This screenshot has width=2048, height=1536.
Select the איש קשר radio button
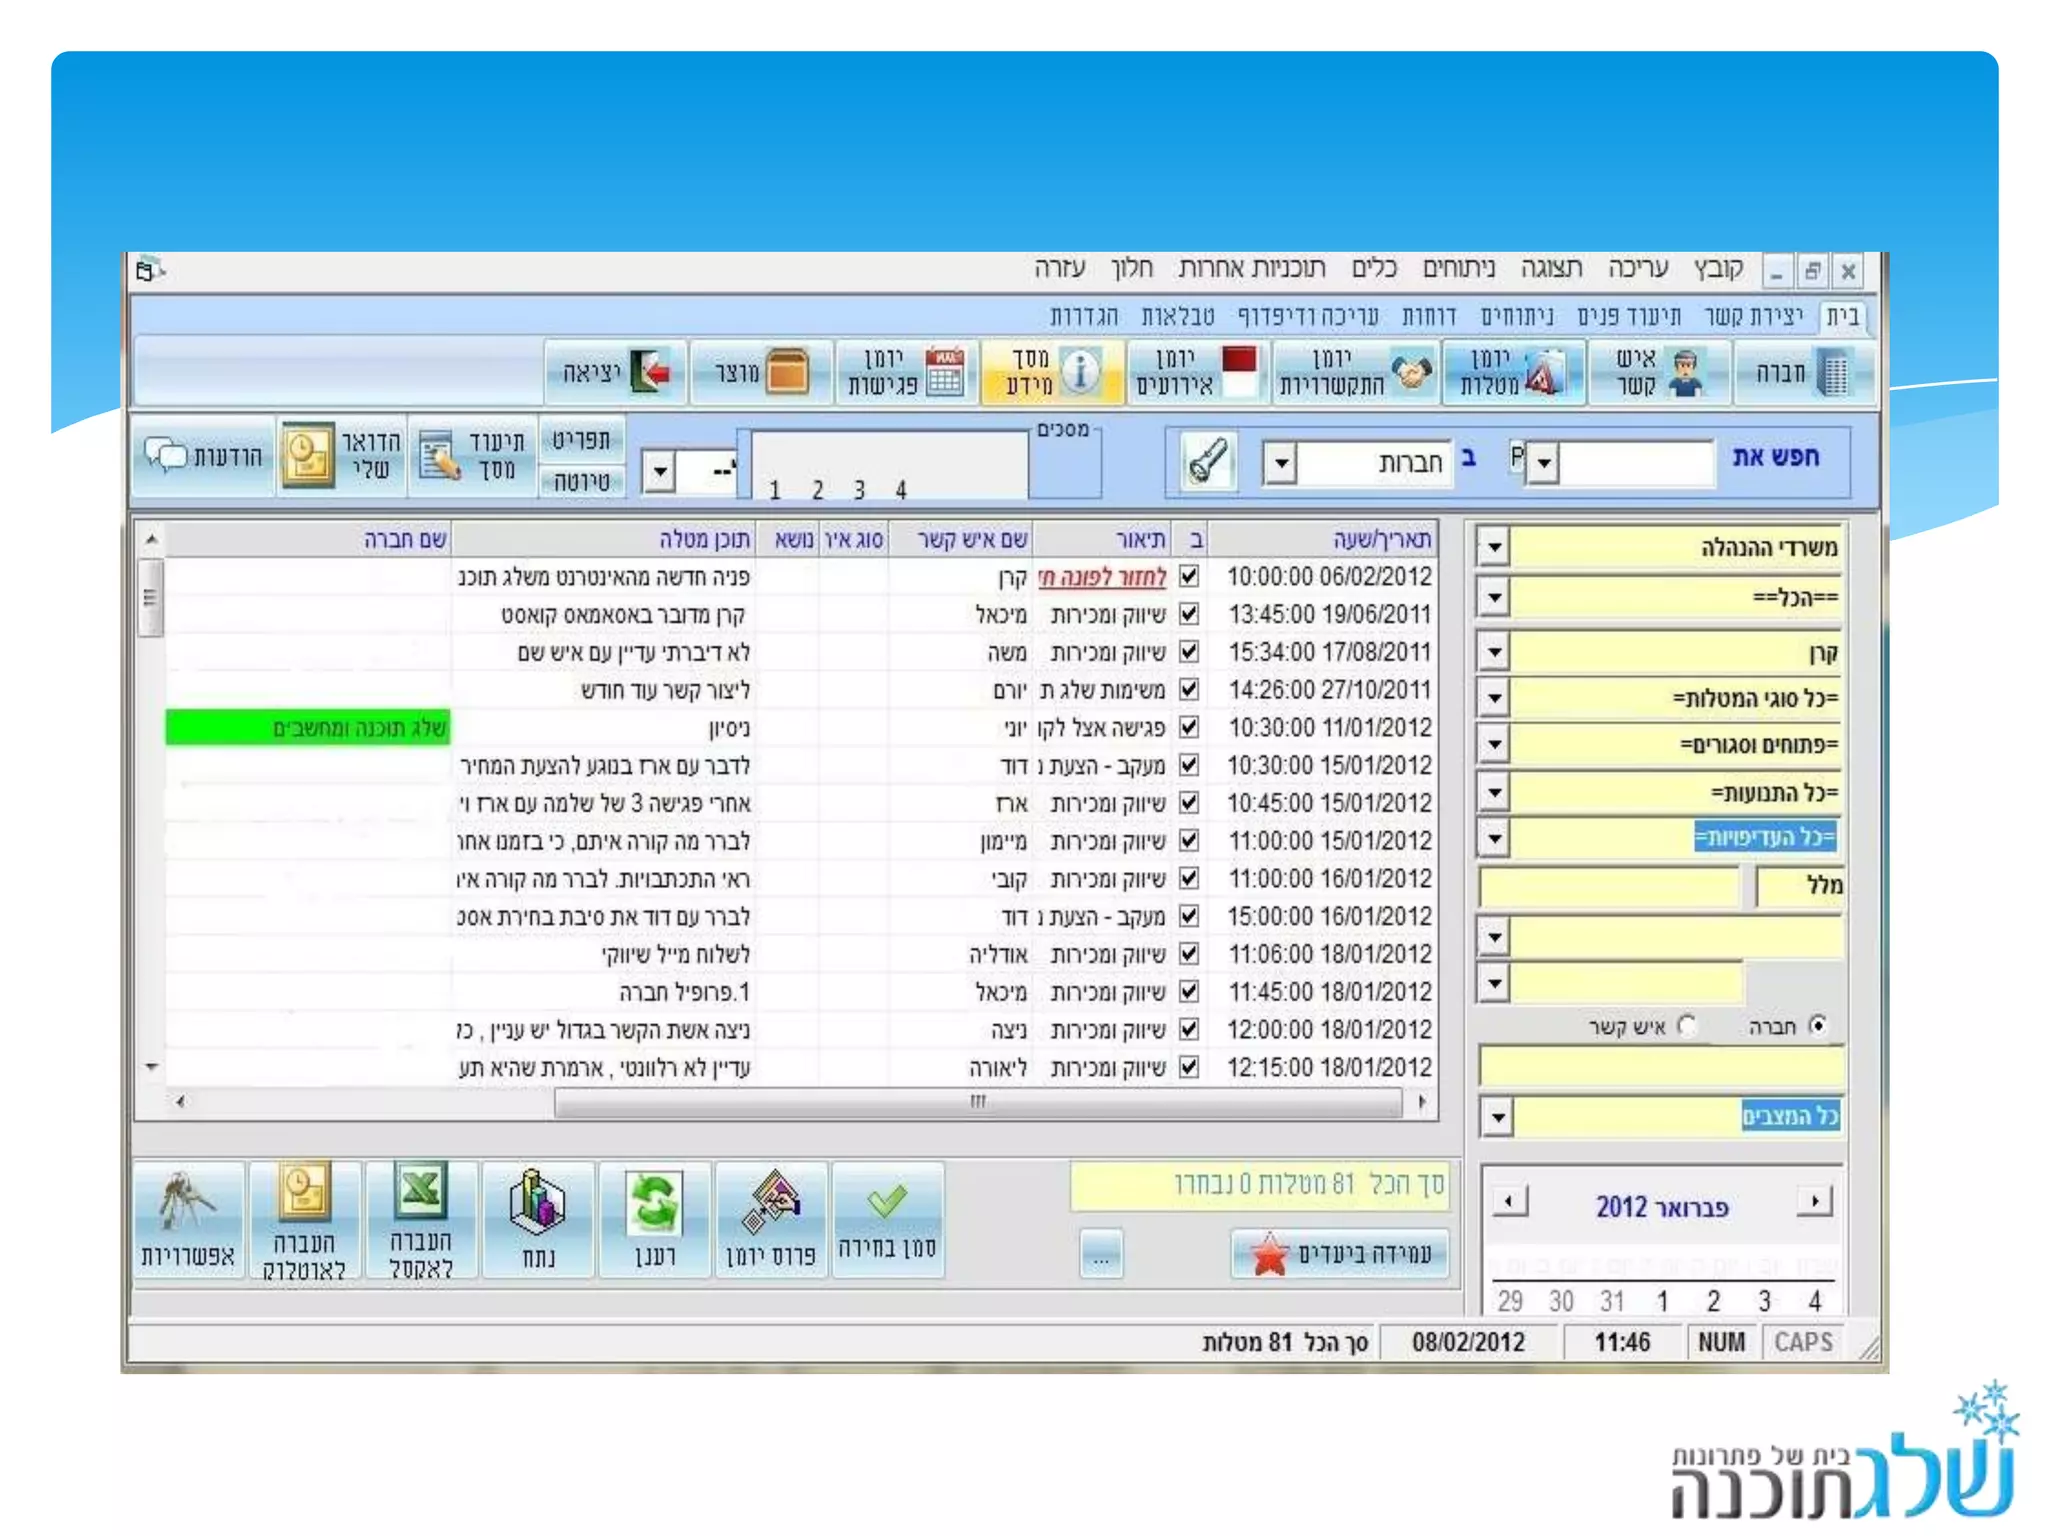tap(1687, 1026)
